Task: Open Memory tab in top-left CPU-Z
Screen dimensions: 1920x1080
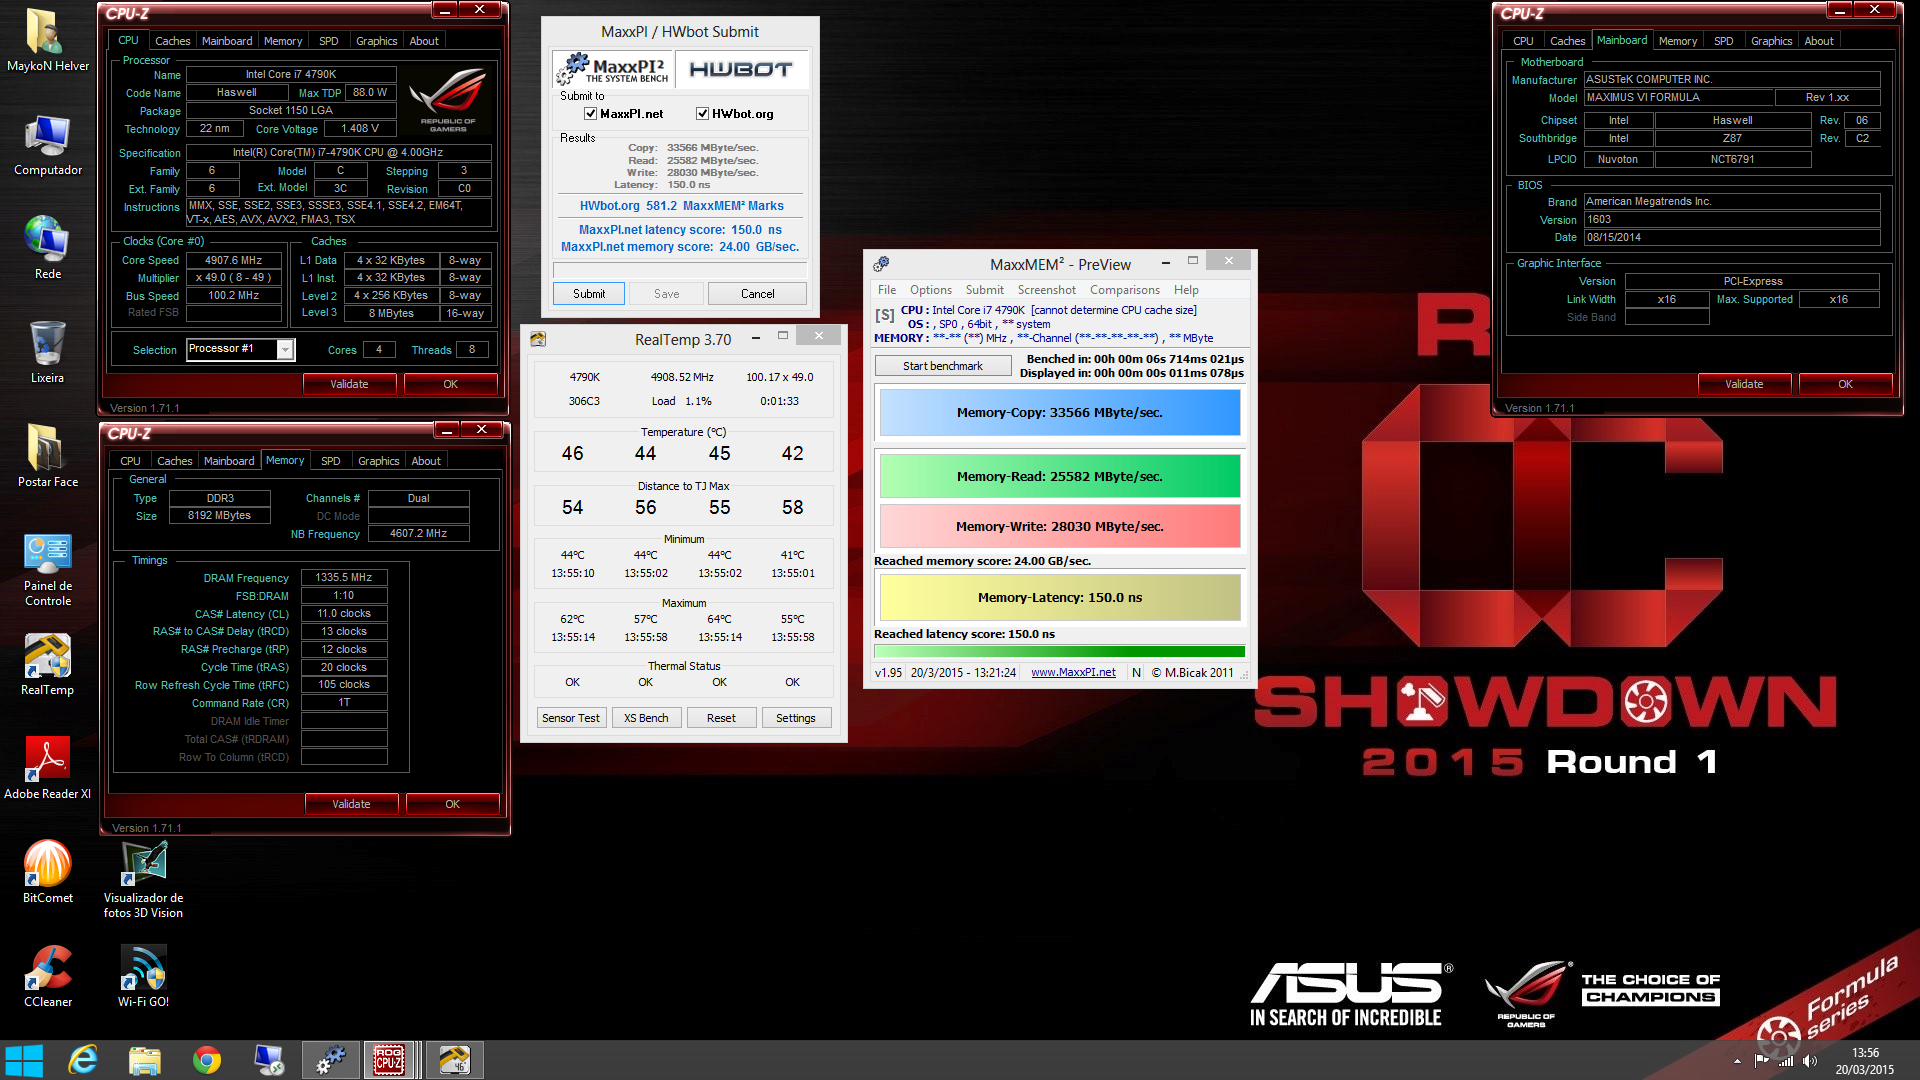Action: (283, 41)
